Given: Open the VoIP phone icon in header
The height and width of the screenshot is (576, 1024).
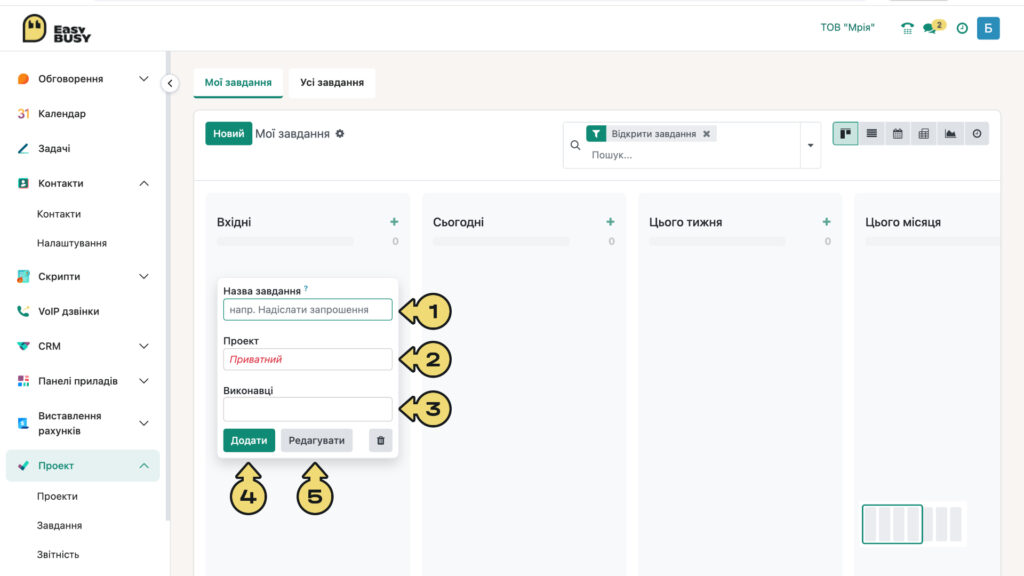Looking at the screenshot, I should tap(907, 28).
